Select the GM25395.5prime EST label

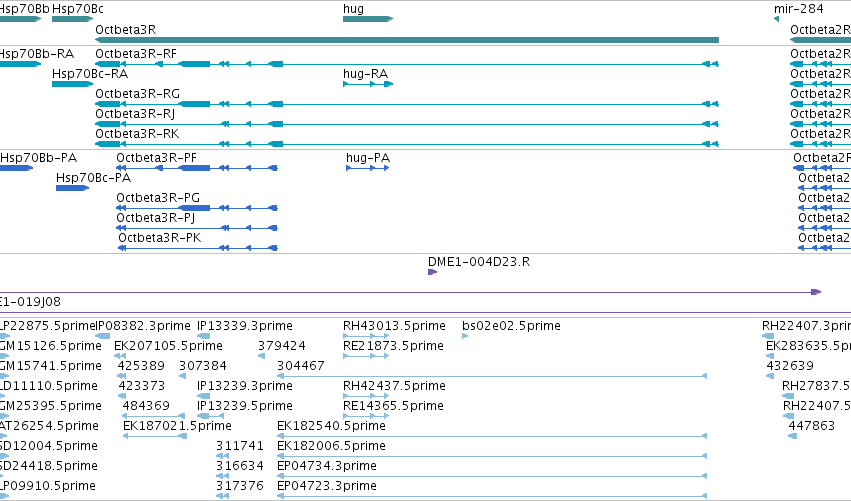[x=50, y=406]
